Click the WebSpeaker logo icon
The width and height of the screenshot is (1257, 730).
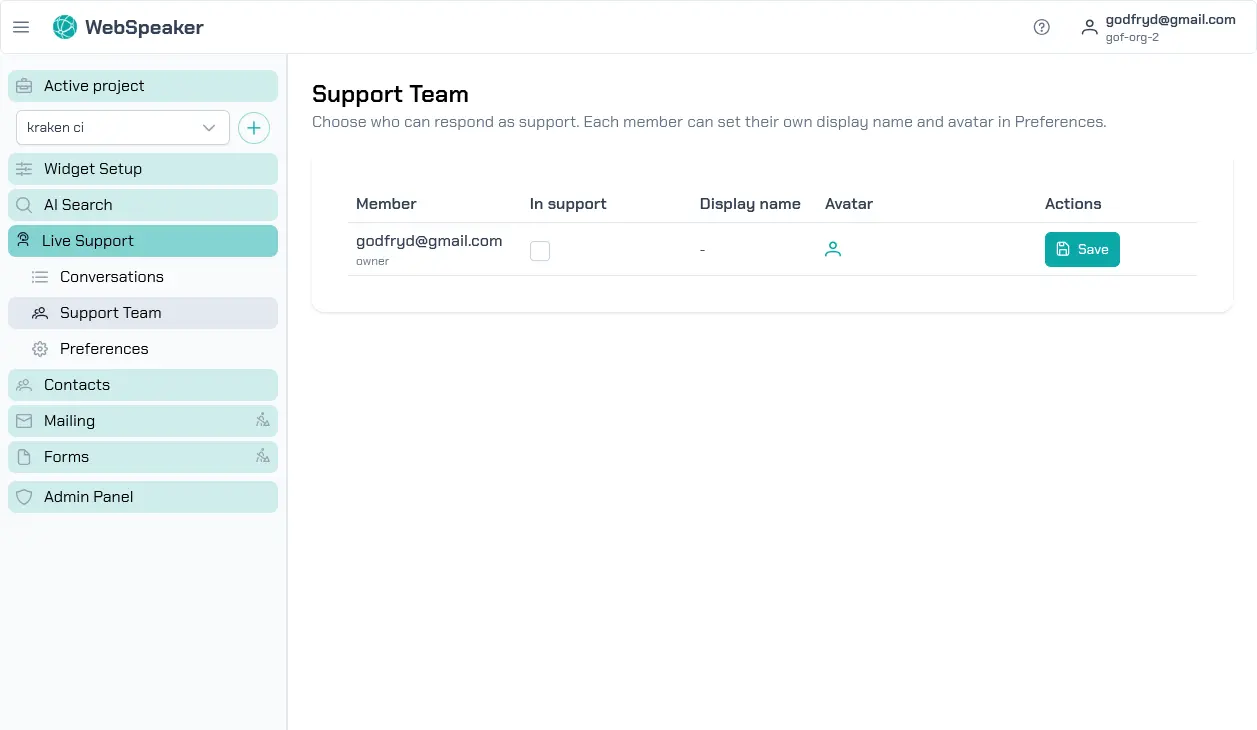(x=64, y=27)
